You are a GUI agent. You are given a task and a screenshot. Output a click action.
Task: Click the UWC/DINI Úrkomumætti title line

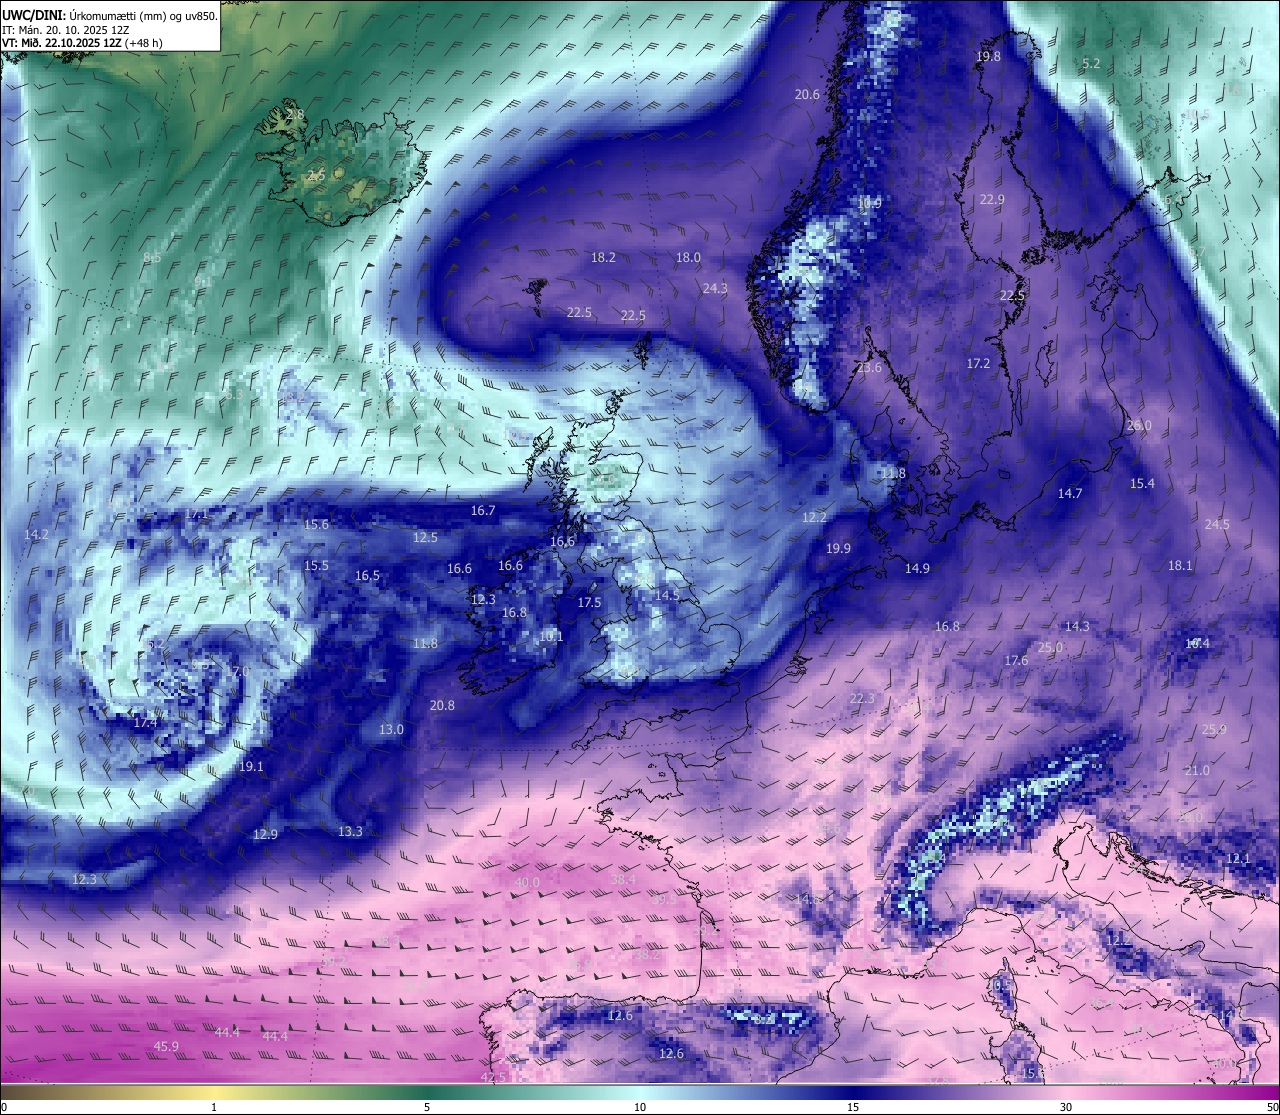[109, 15]
